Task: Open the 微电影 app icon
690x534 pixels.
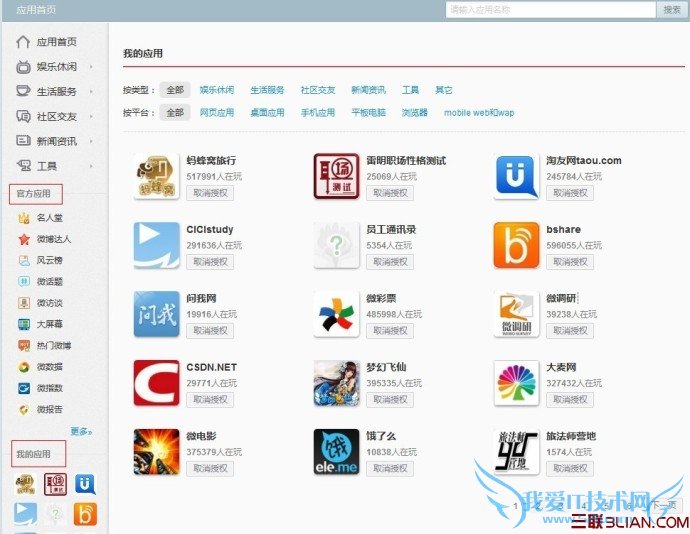Action: pyautogui.click(x=157, y=452)
